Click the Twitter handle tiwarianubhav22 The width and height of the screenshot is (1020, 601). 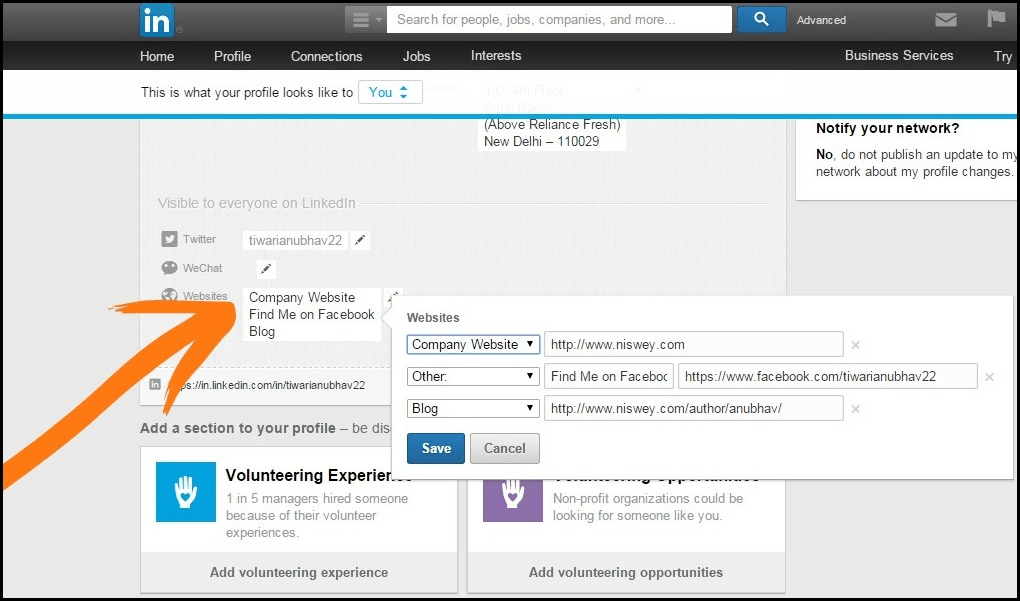[x=295, y=241]
